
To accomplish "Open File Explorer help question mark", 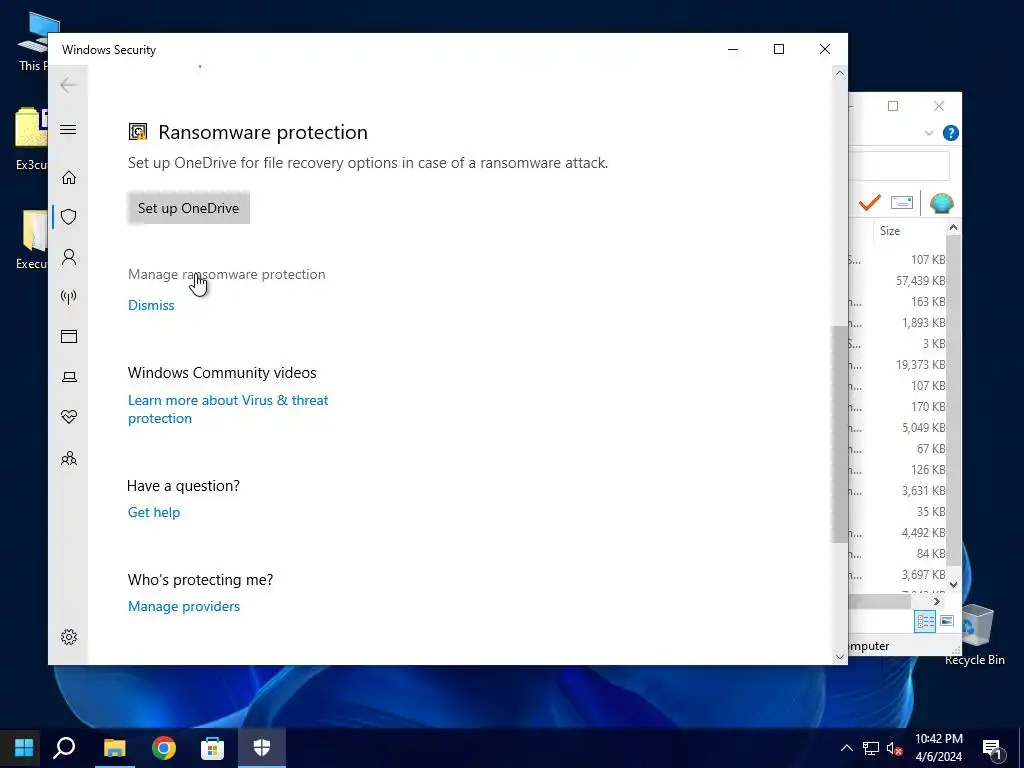I will 951,133.
